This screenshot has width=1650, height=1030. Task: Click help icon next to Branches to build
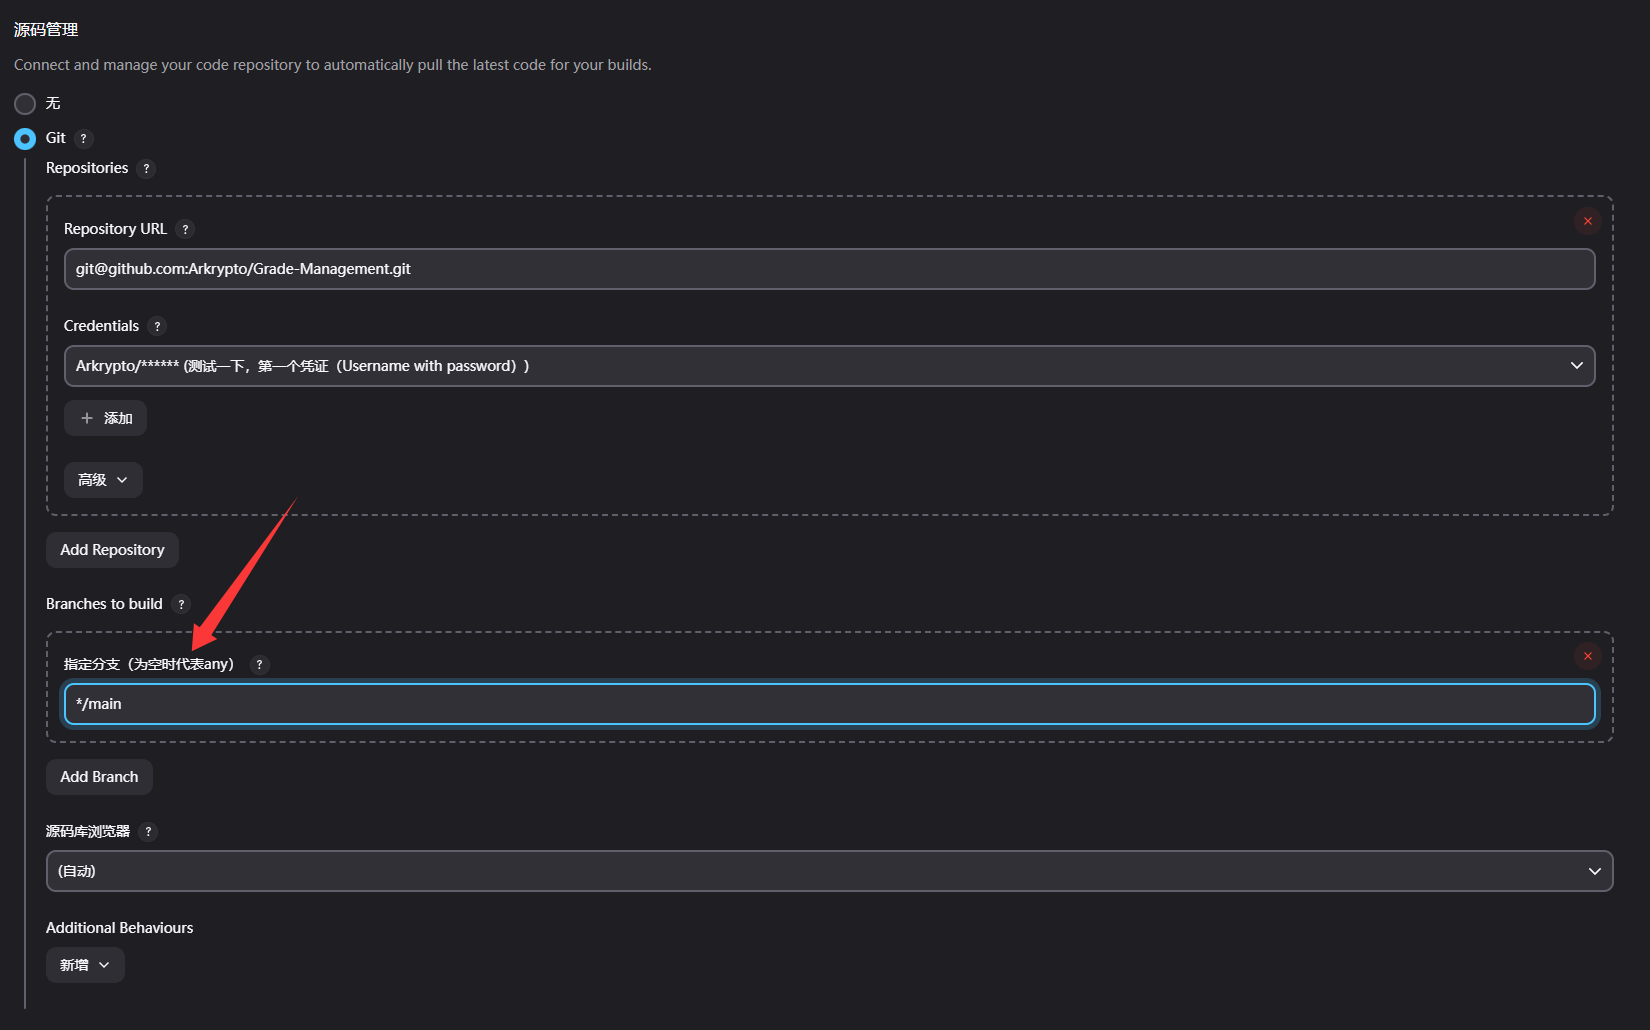tap(181, 604)
